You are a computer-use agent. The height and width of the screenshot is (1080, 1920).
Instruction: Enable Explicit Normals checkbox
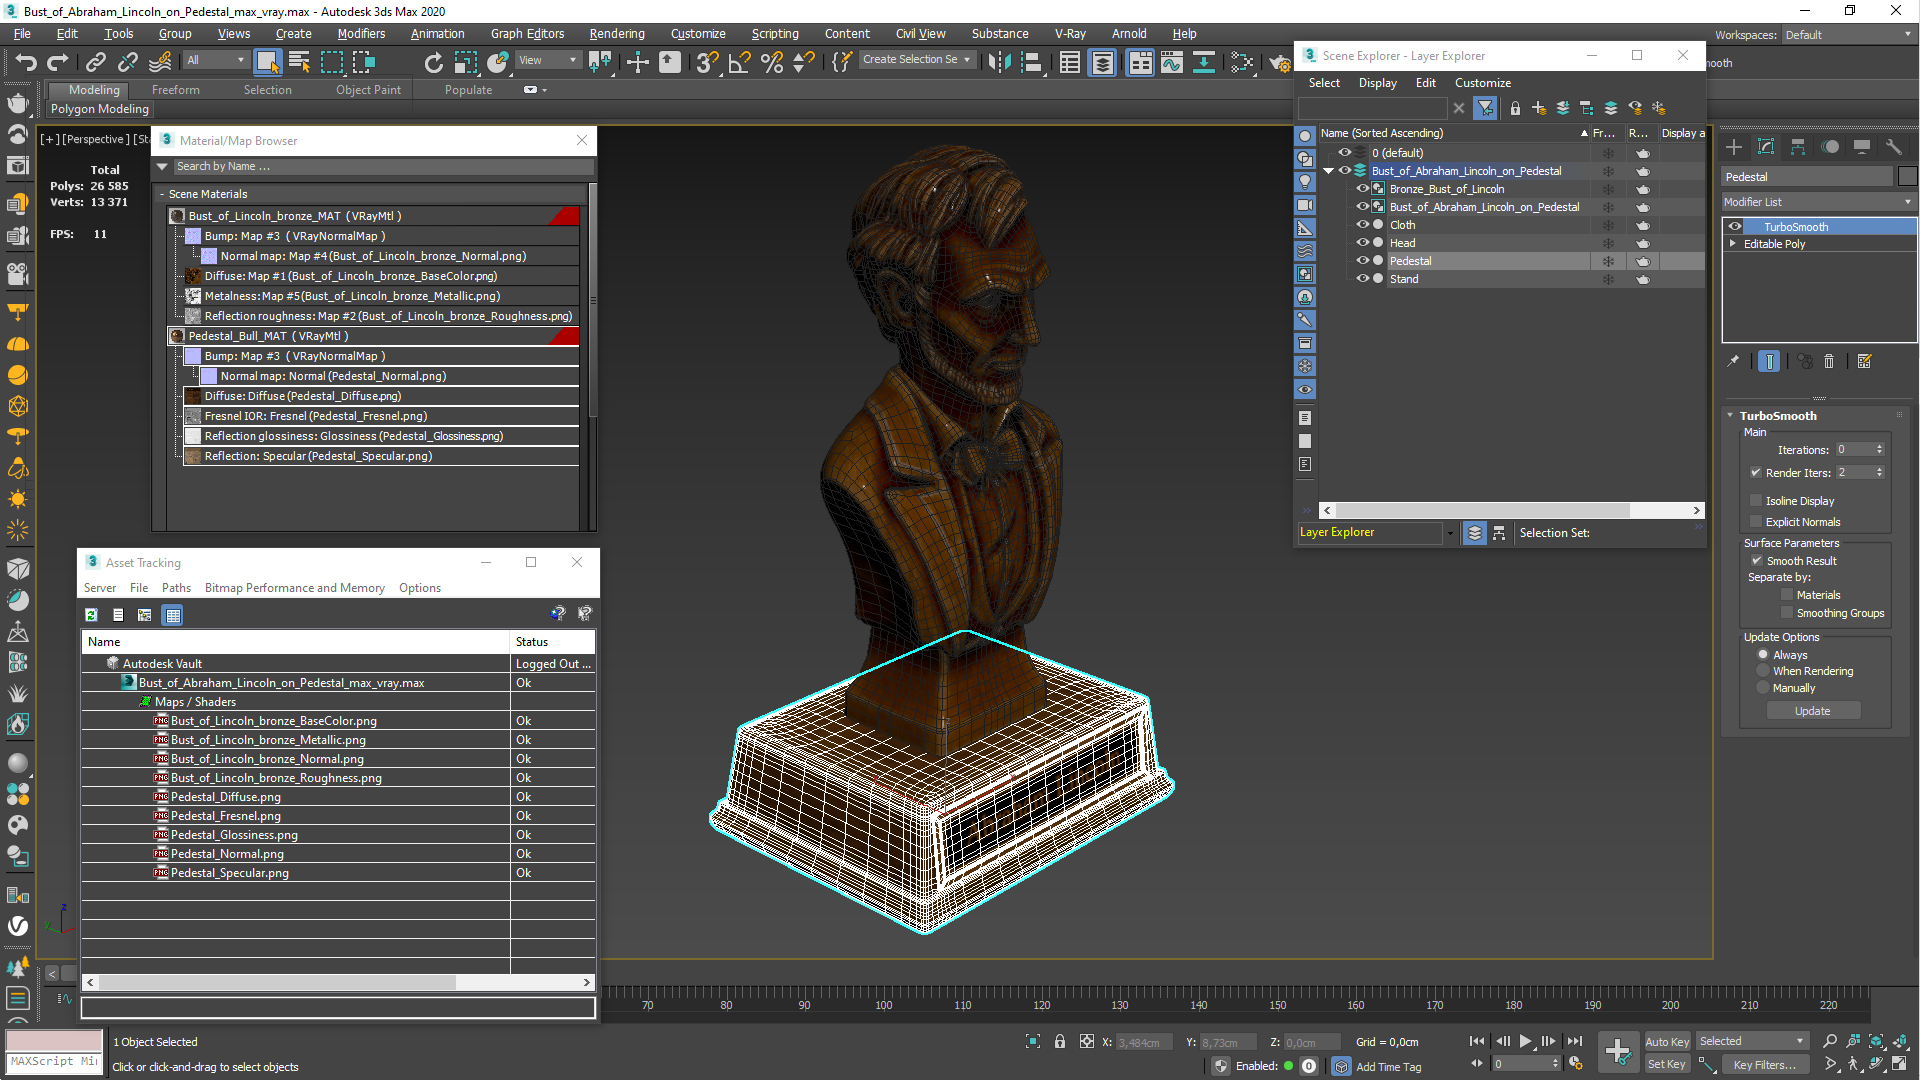coord(1755,522)
